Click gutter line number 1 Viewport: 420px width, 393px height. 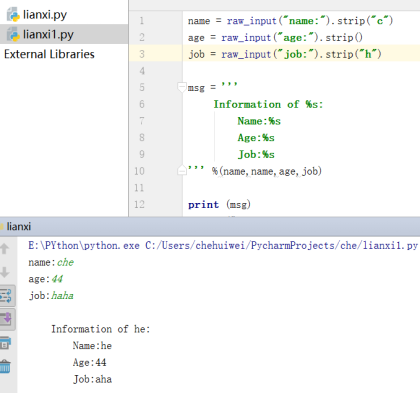click(x=142, y=21)
